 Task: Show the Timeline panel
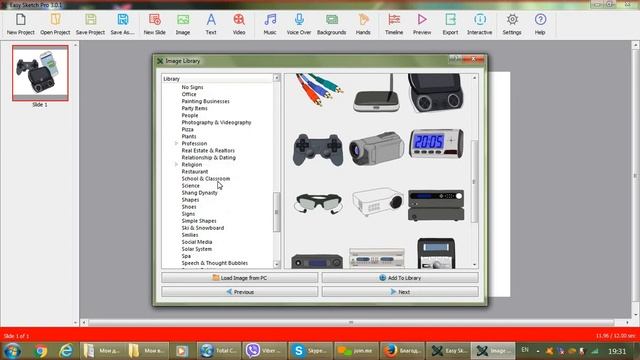(394, 24)
